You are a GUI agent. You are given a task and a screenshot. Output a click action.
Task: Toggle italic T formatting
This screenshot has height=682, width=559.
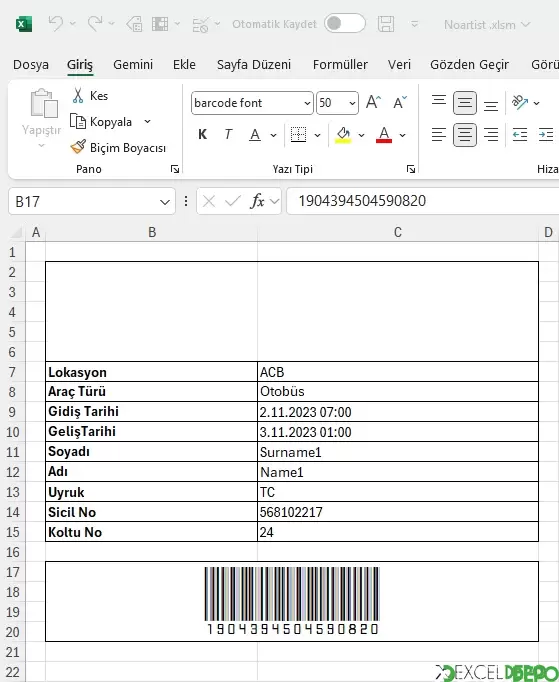tap(228, 135)
